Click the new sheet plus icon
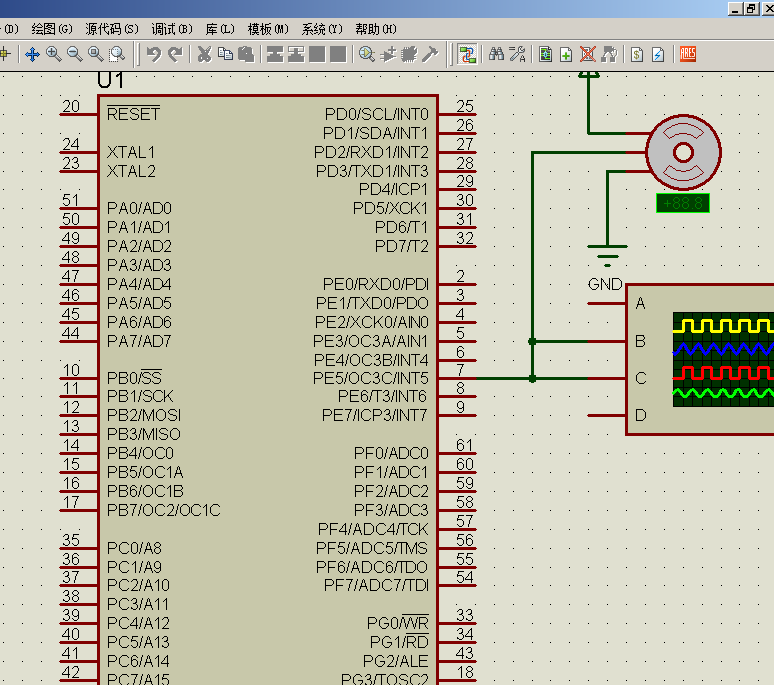This screenshot has width=774, height=685. [x=566, y=54]
